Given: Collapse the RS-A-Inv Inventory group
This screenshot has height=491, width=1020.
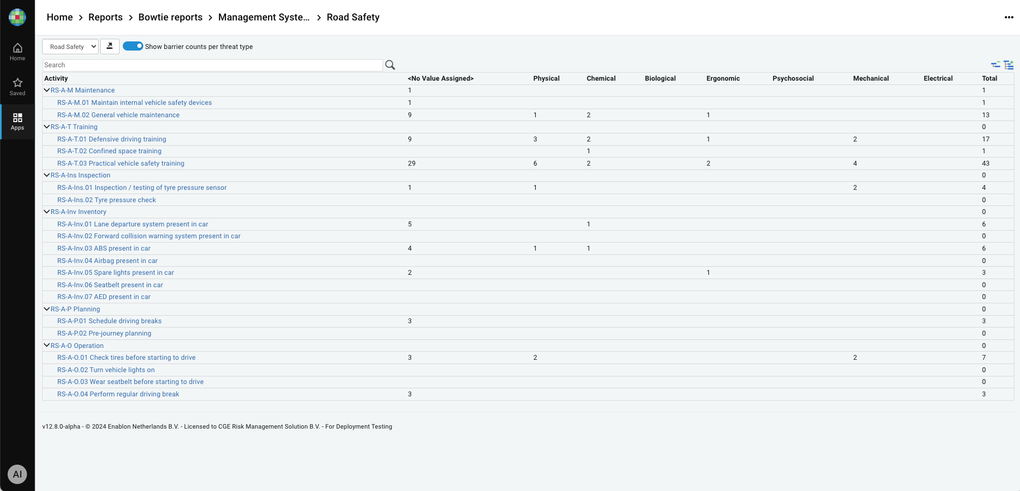Looking at the screenshot, I should 47,212.
